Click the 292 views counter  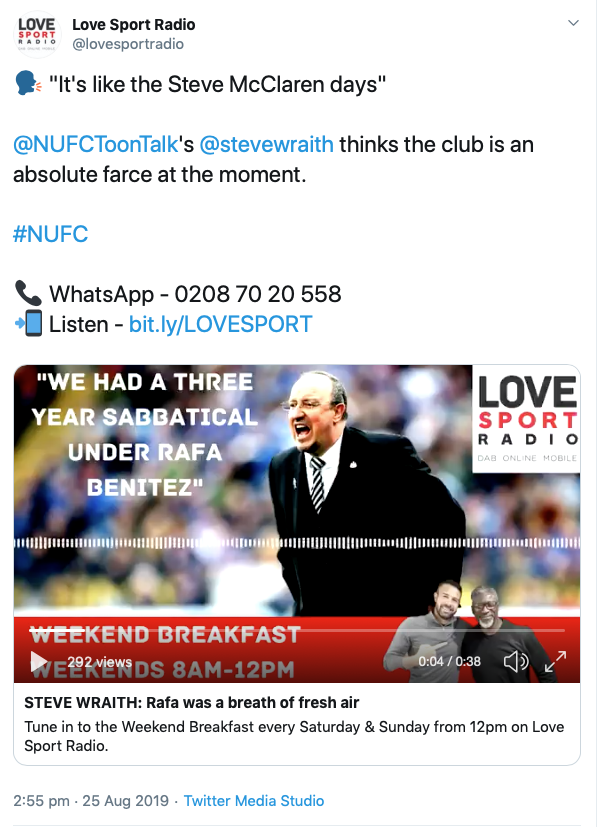point(99,661)
